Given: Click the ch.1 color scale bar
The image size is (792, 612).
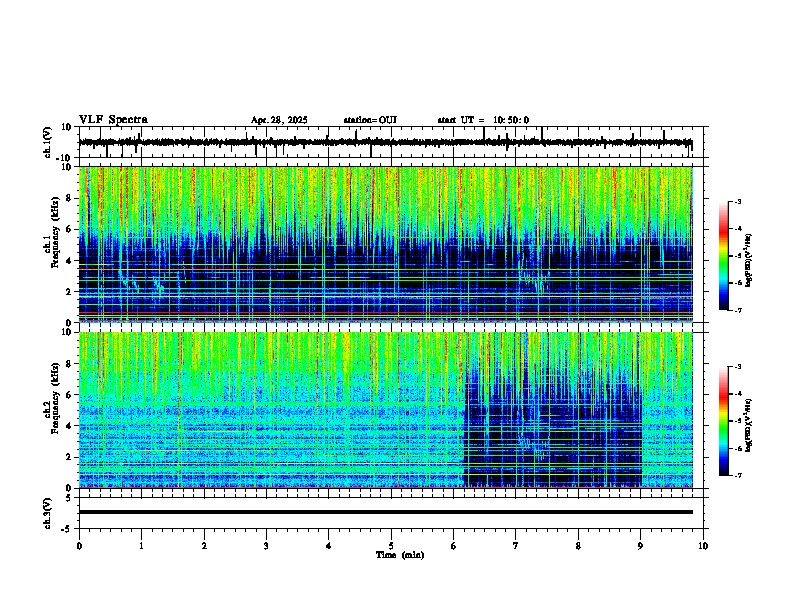Looking at the screenshot, I should coord(723,256).
